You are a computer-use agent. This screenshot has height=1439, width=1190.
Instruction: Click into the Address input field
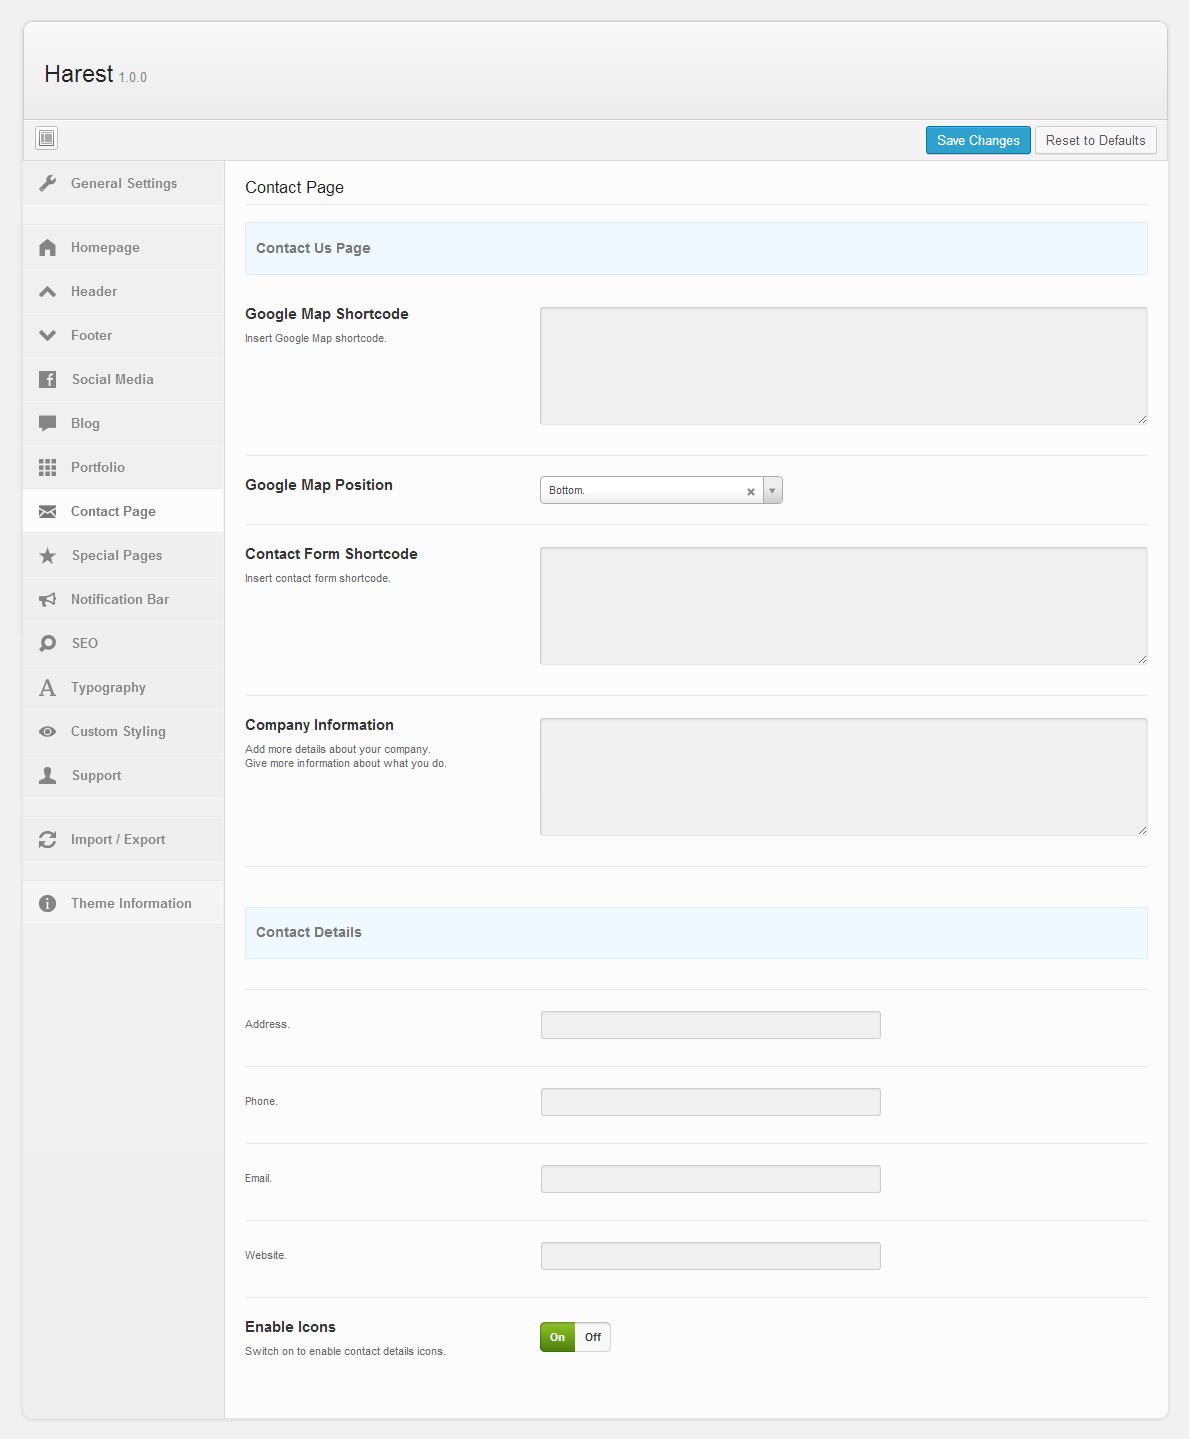(710, 1025)
